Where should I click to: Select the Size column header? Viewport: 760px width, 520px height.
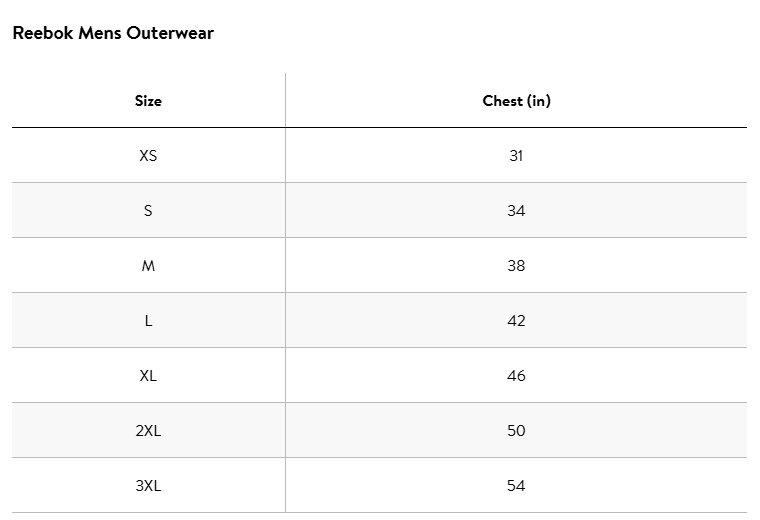pos(148,101)
